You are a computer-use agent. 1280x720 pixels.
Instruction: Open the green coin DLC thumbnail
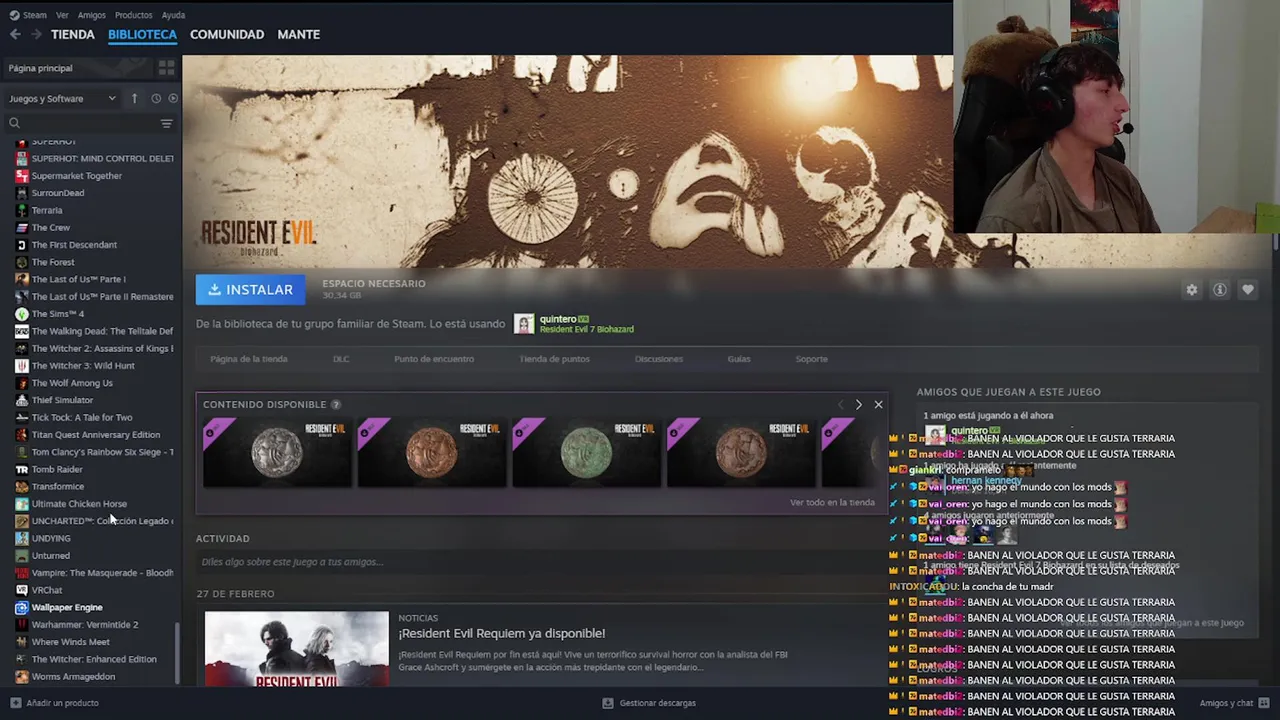pyautogui.click(x=586, y=452)
